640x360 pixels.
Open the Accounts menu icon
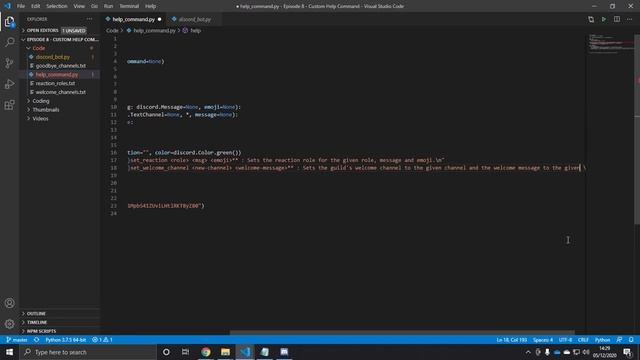click(9, 303)
